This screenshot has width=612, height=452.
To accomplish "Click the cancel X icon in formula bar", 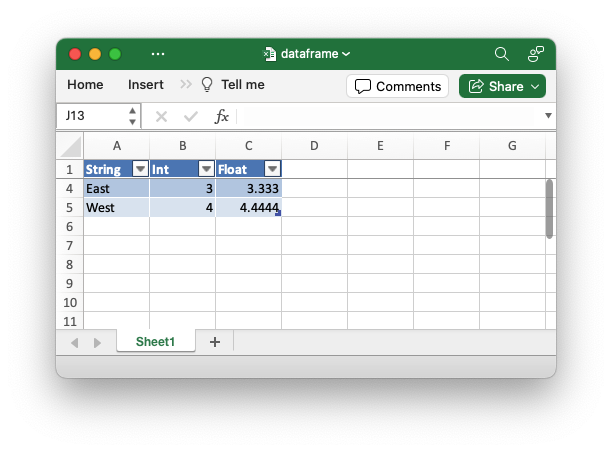I will click(161, 116).
